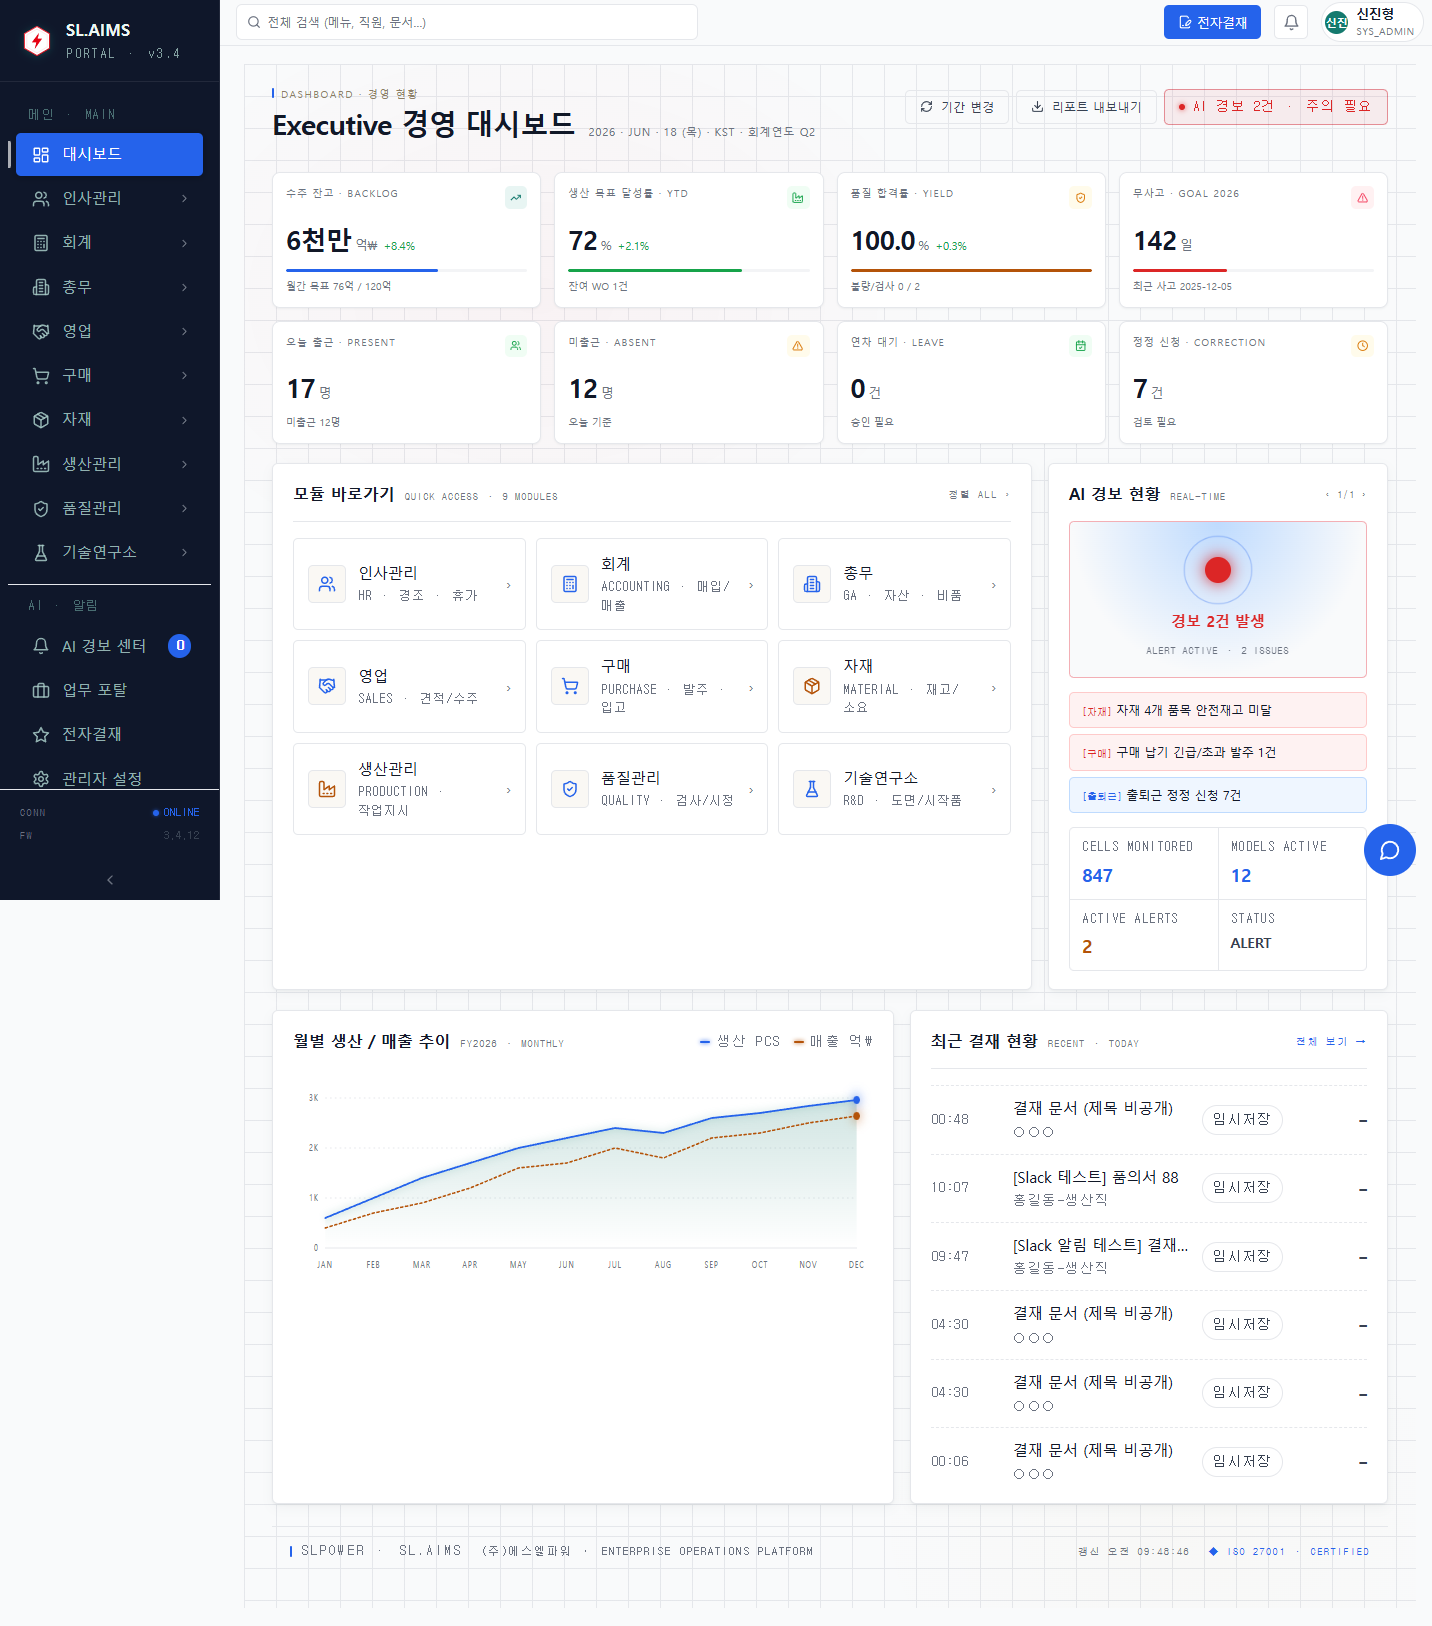Click the warning icon on 무사고 card
The height and width of the screenshot is (1626, 1432).
[1362, 198]
